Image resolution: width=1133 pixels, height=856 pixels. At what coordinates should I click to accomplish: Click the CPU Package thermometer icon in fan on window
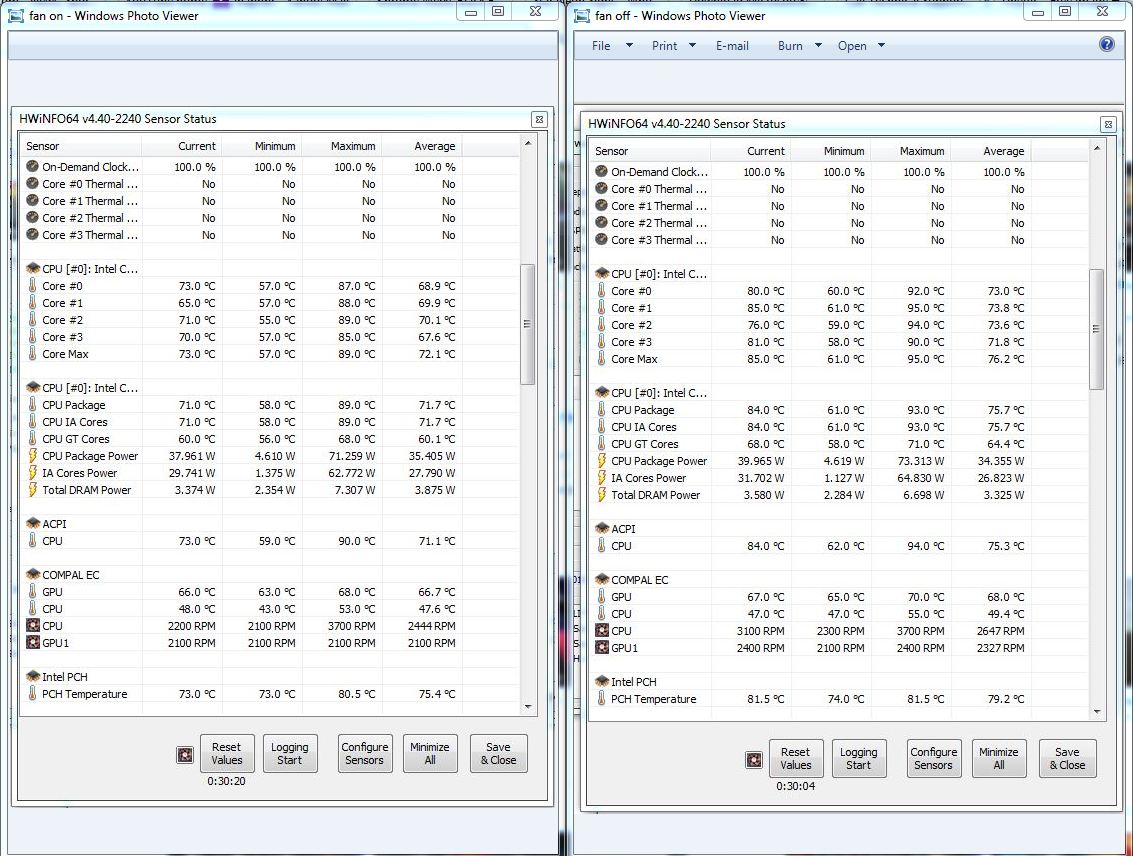pos(33,405)
